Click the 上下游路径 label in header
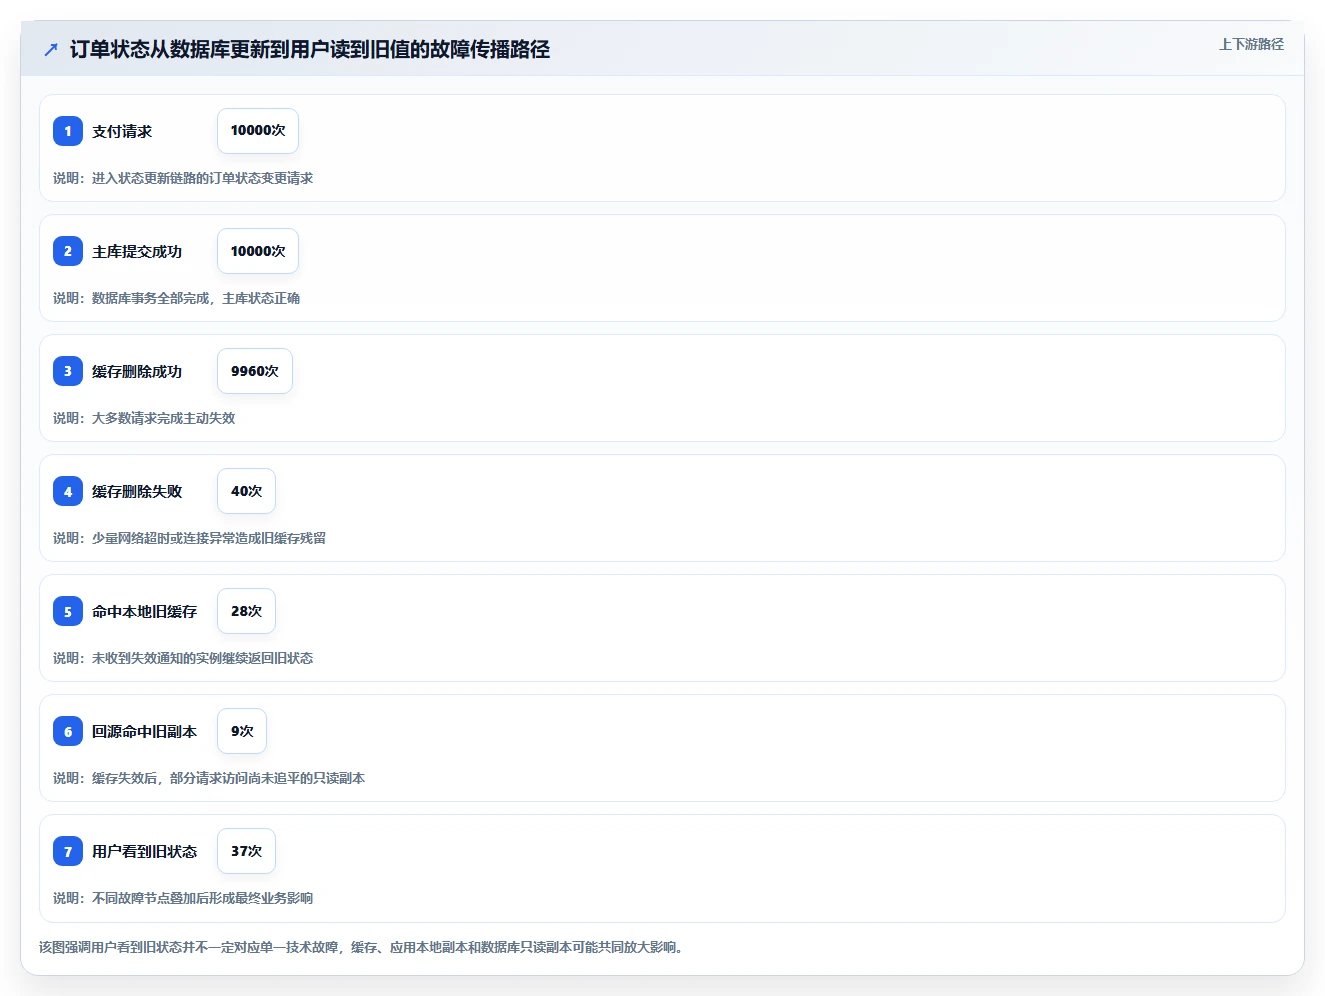Viewport: 1325px width, 996px height. point(1251,44)
